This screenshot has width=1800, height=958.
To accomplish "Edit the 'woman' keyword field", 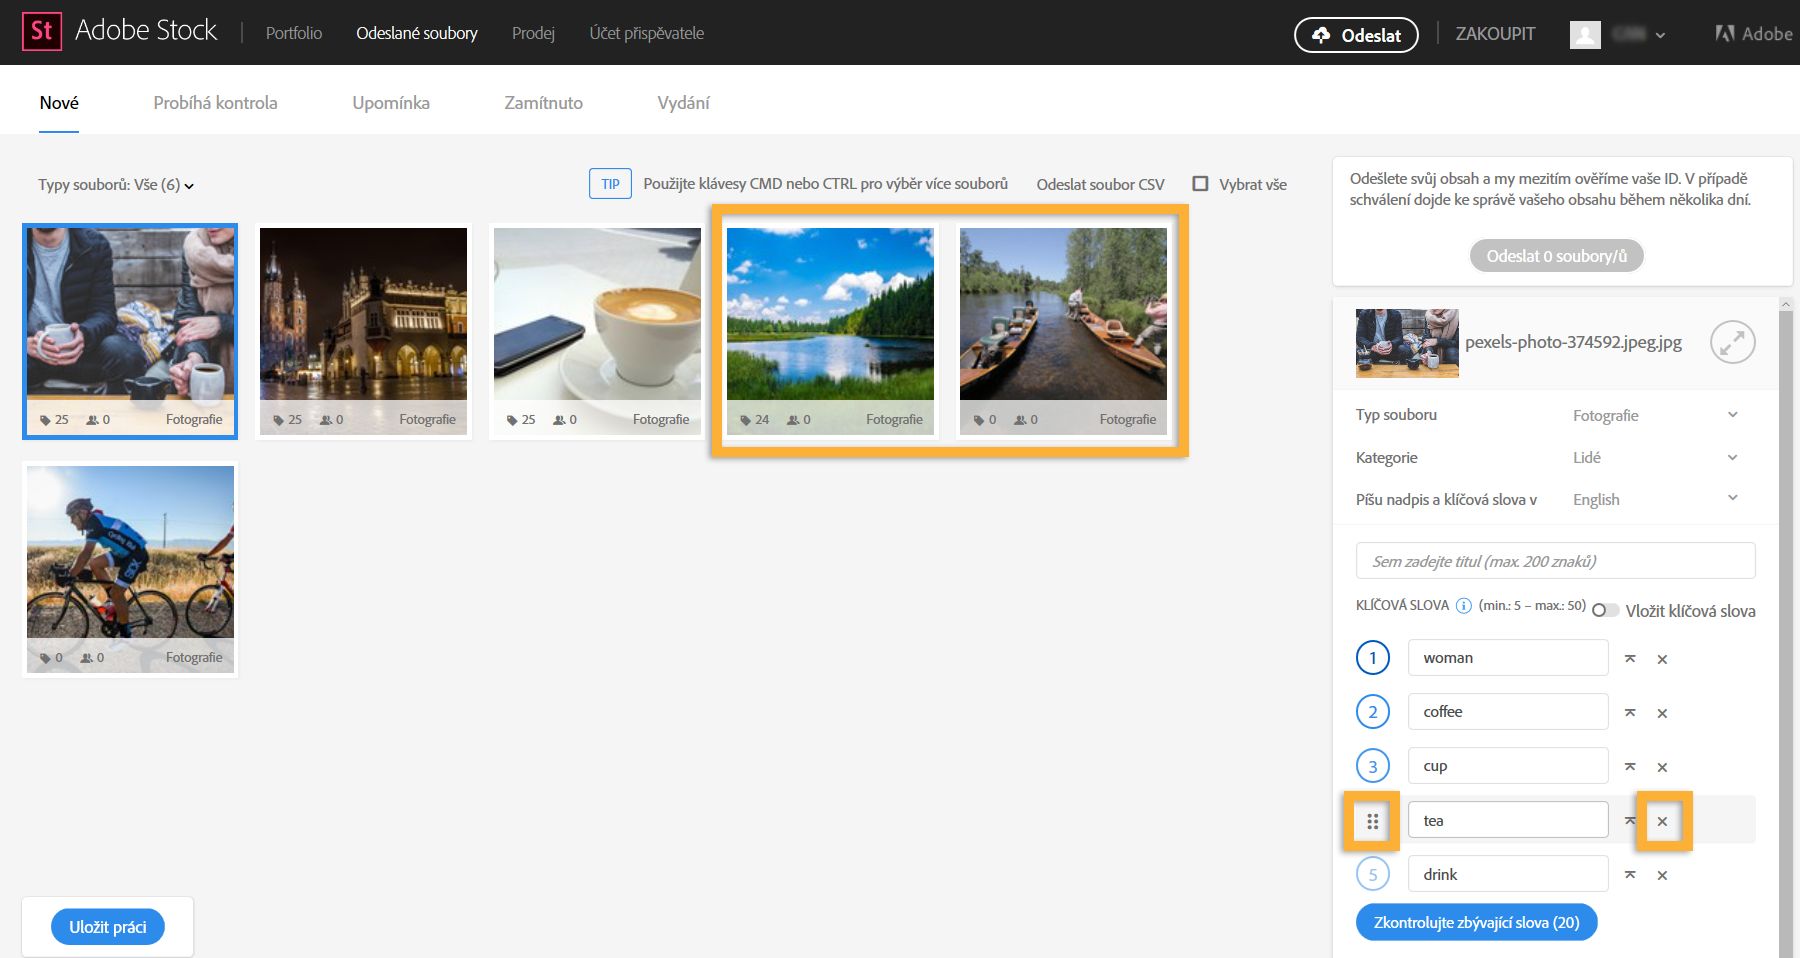I will [1508, 658].
